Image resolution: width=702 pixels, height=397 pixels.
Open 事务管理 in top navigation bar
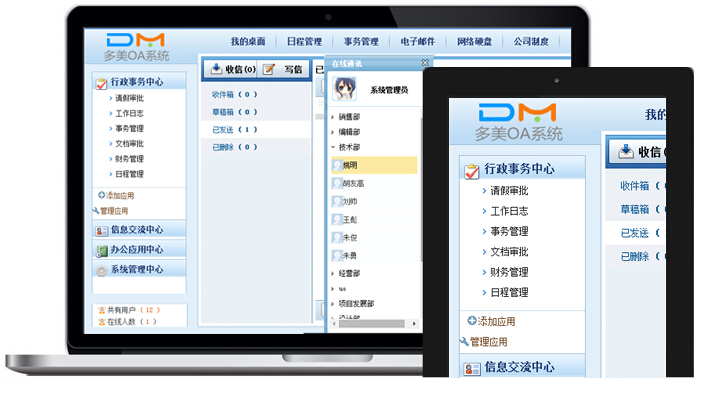(361, 42)
